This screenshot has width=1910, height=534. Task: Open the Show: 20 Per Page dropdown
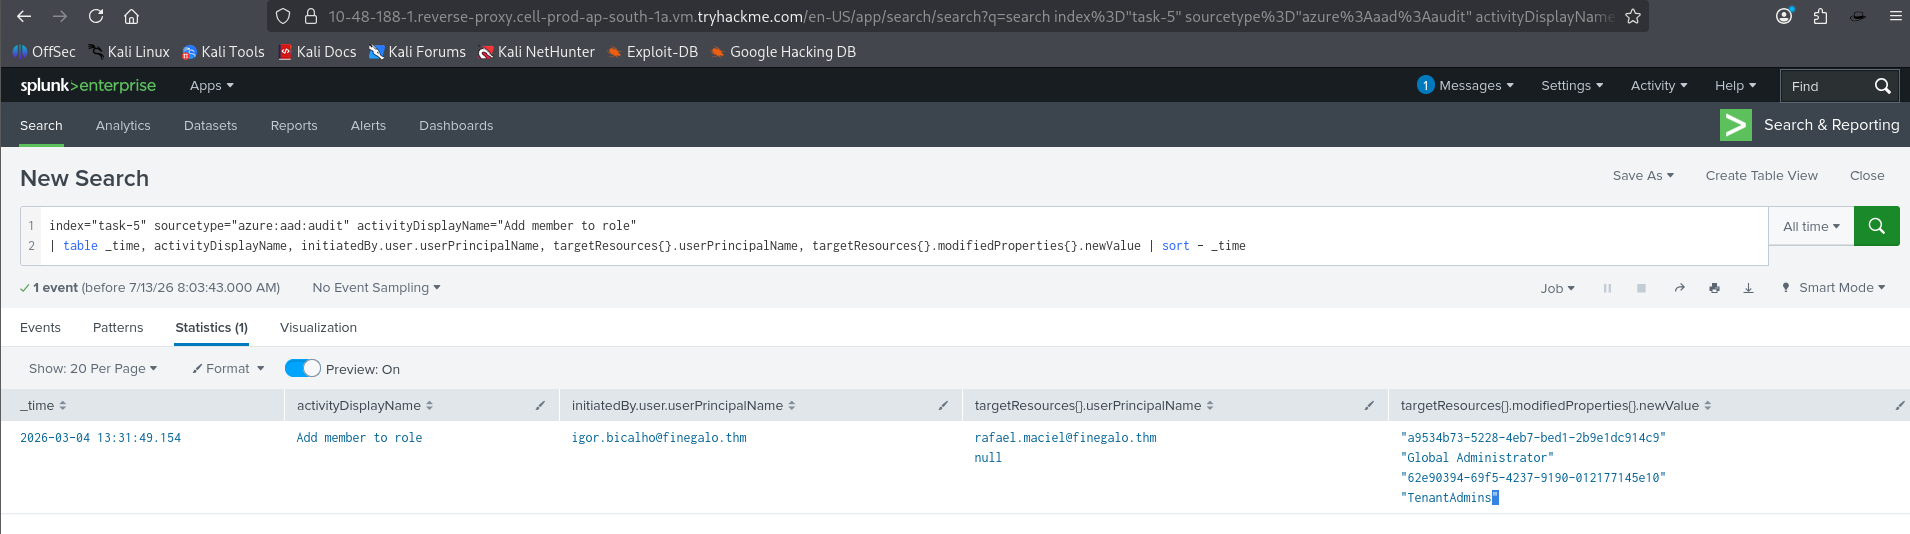click(93, 368)
